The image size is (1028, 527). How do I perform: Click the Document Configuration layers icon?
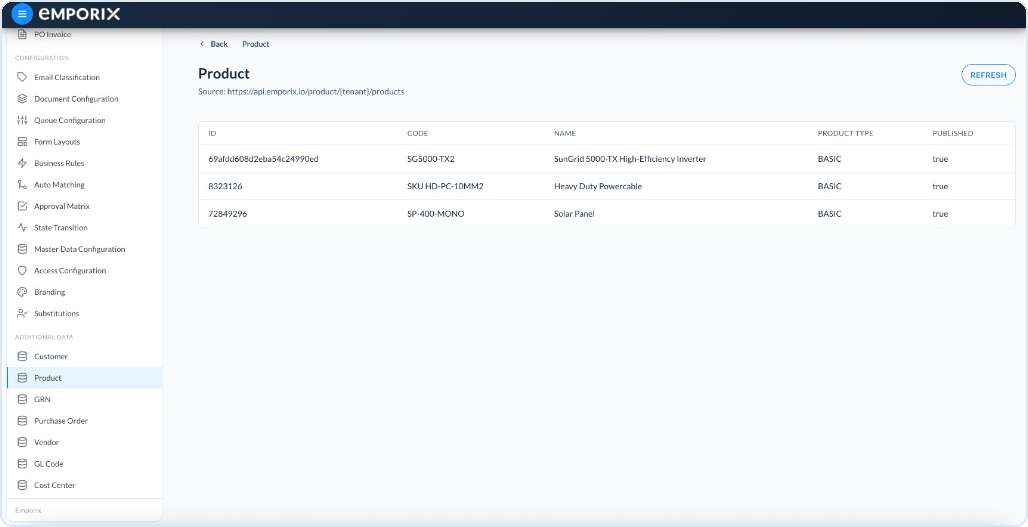pos(22,99)
